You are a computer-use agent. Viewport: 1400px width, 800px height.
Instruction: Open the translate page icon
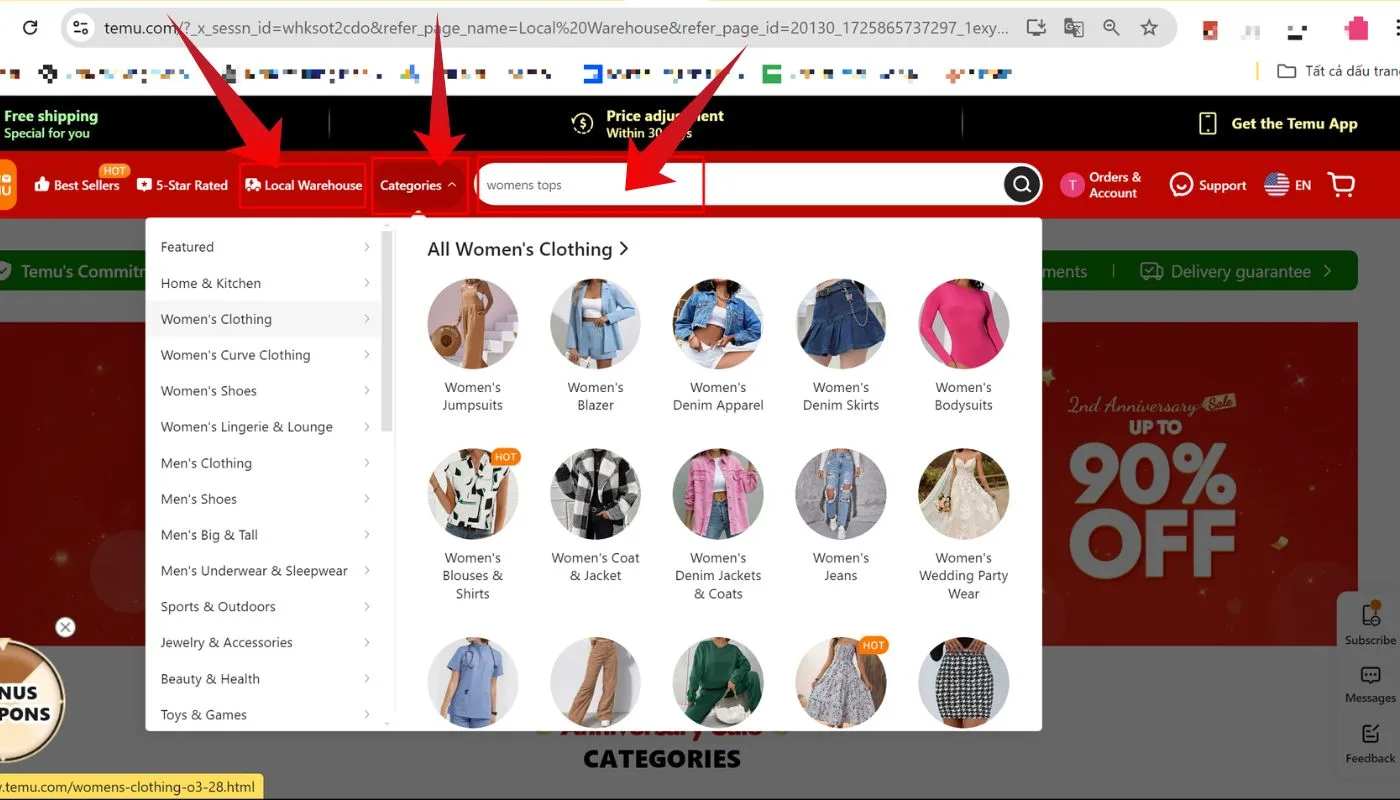tap(1074, 28)
